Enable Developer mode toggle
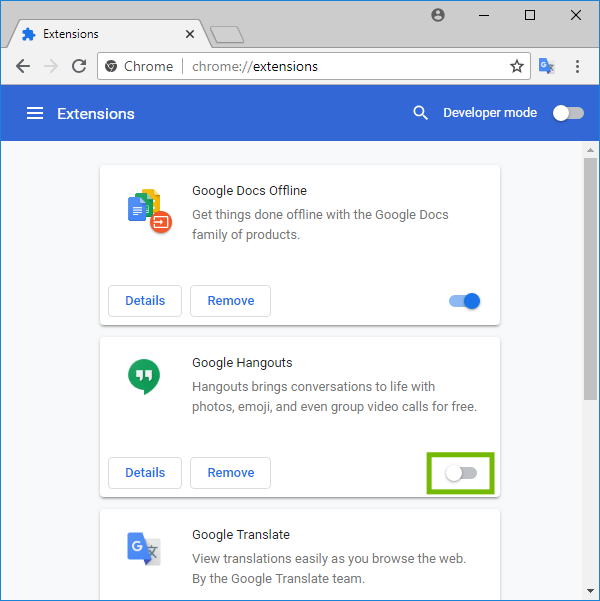The width and height of the screenshot is (600, 601). [568, 113]
